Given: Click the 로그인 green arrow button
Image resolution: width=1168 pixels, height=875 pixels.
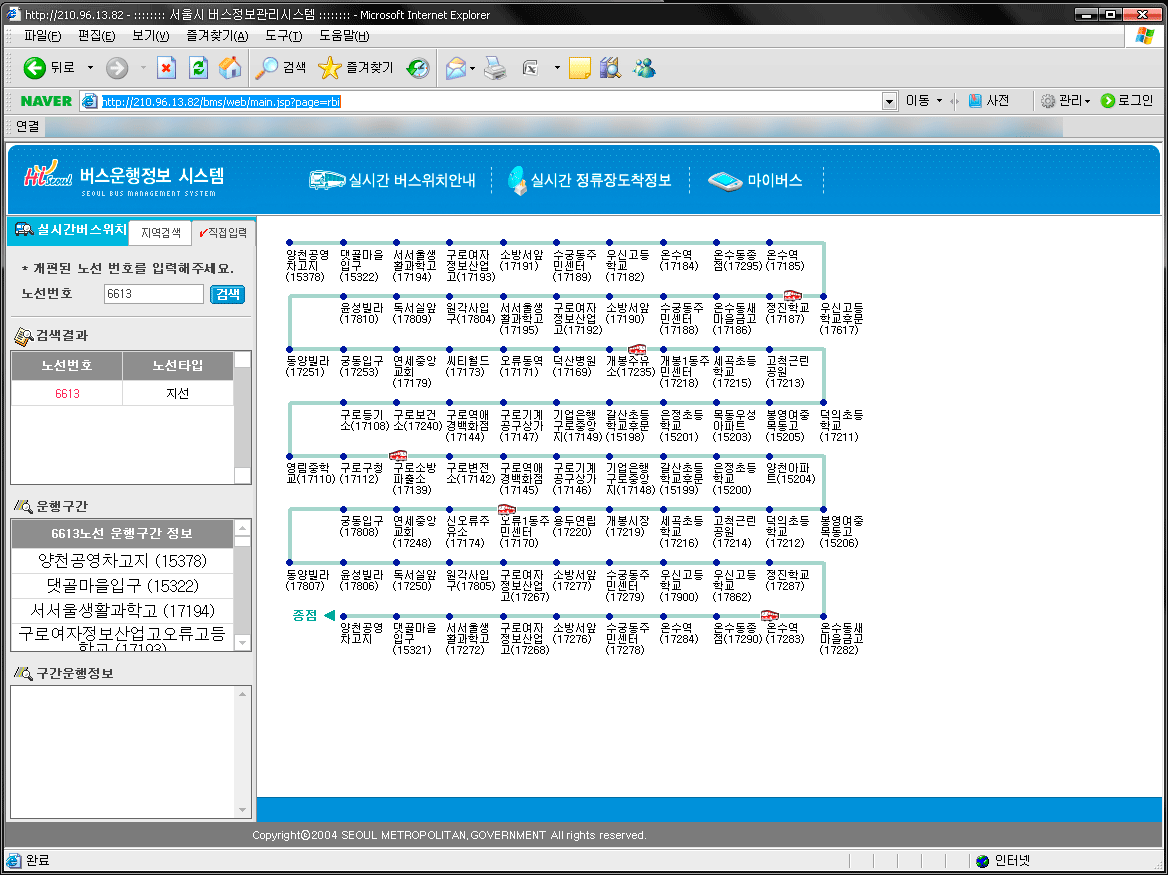Looking at the screenshot, I should (1126, 101).
